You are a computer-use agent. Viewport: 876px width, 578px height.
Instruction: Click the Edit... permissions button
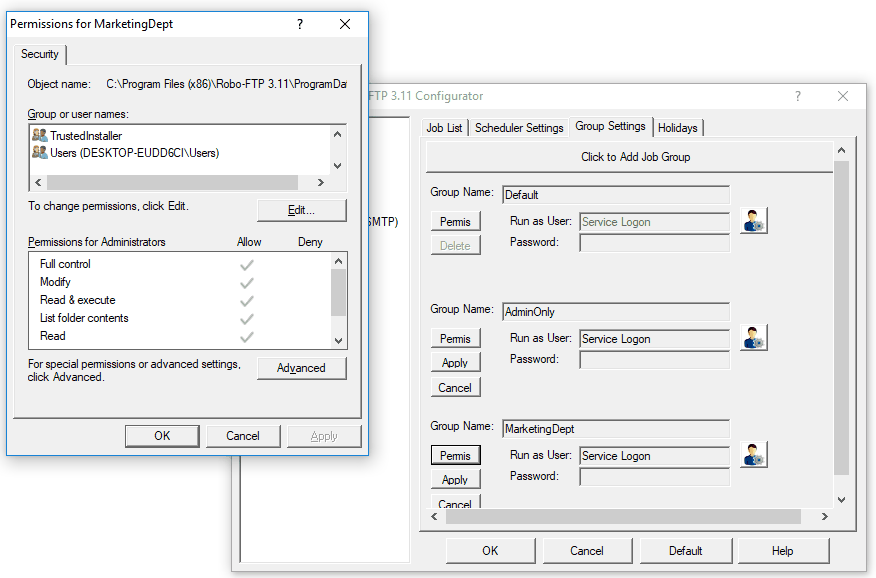pyautogui.click(x=302, y=210)
